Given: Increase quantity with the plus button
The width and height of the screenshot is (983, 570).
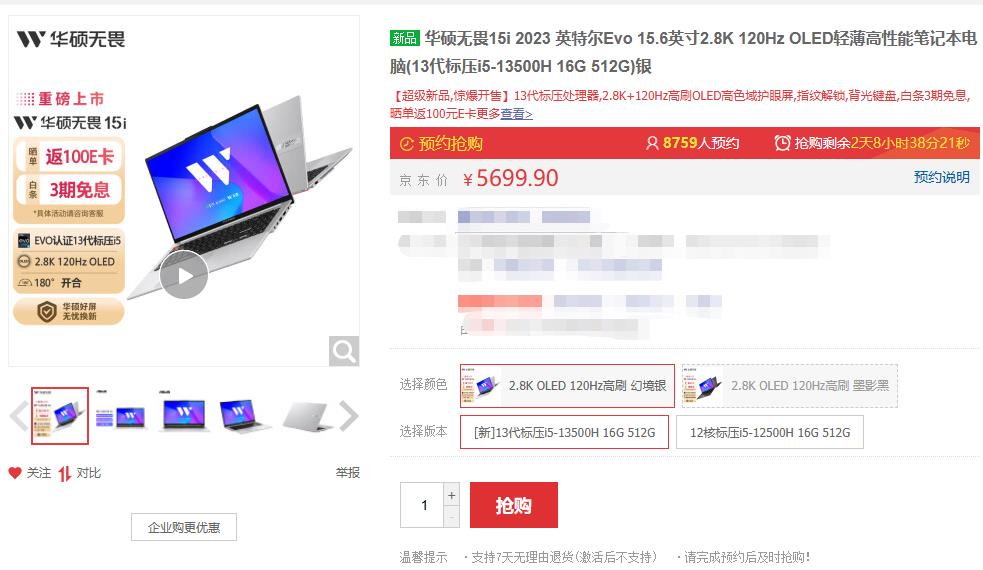Looking at the screenshot, I should [451, 495].
